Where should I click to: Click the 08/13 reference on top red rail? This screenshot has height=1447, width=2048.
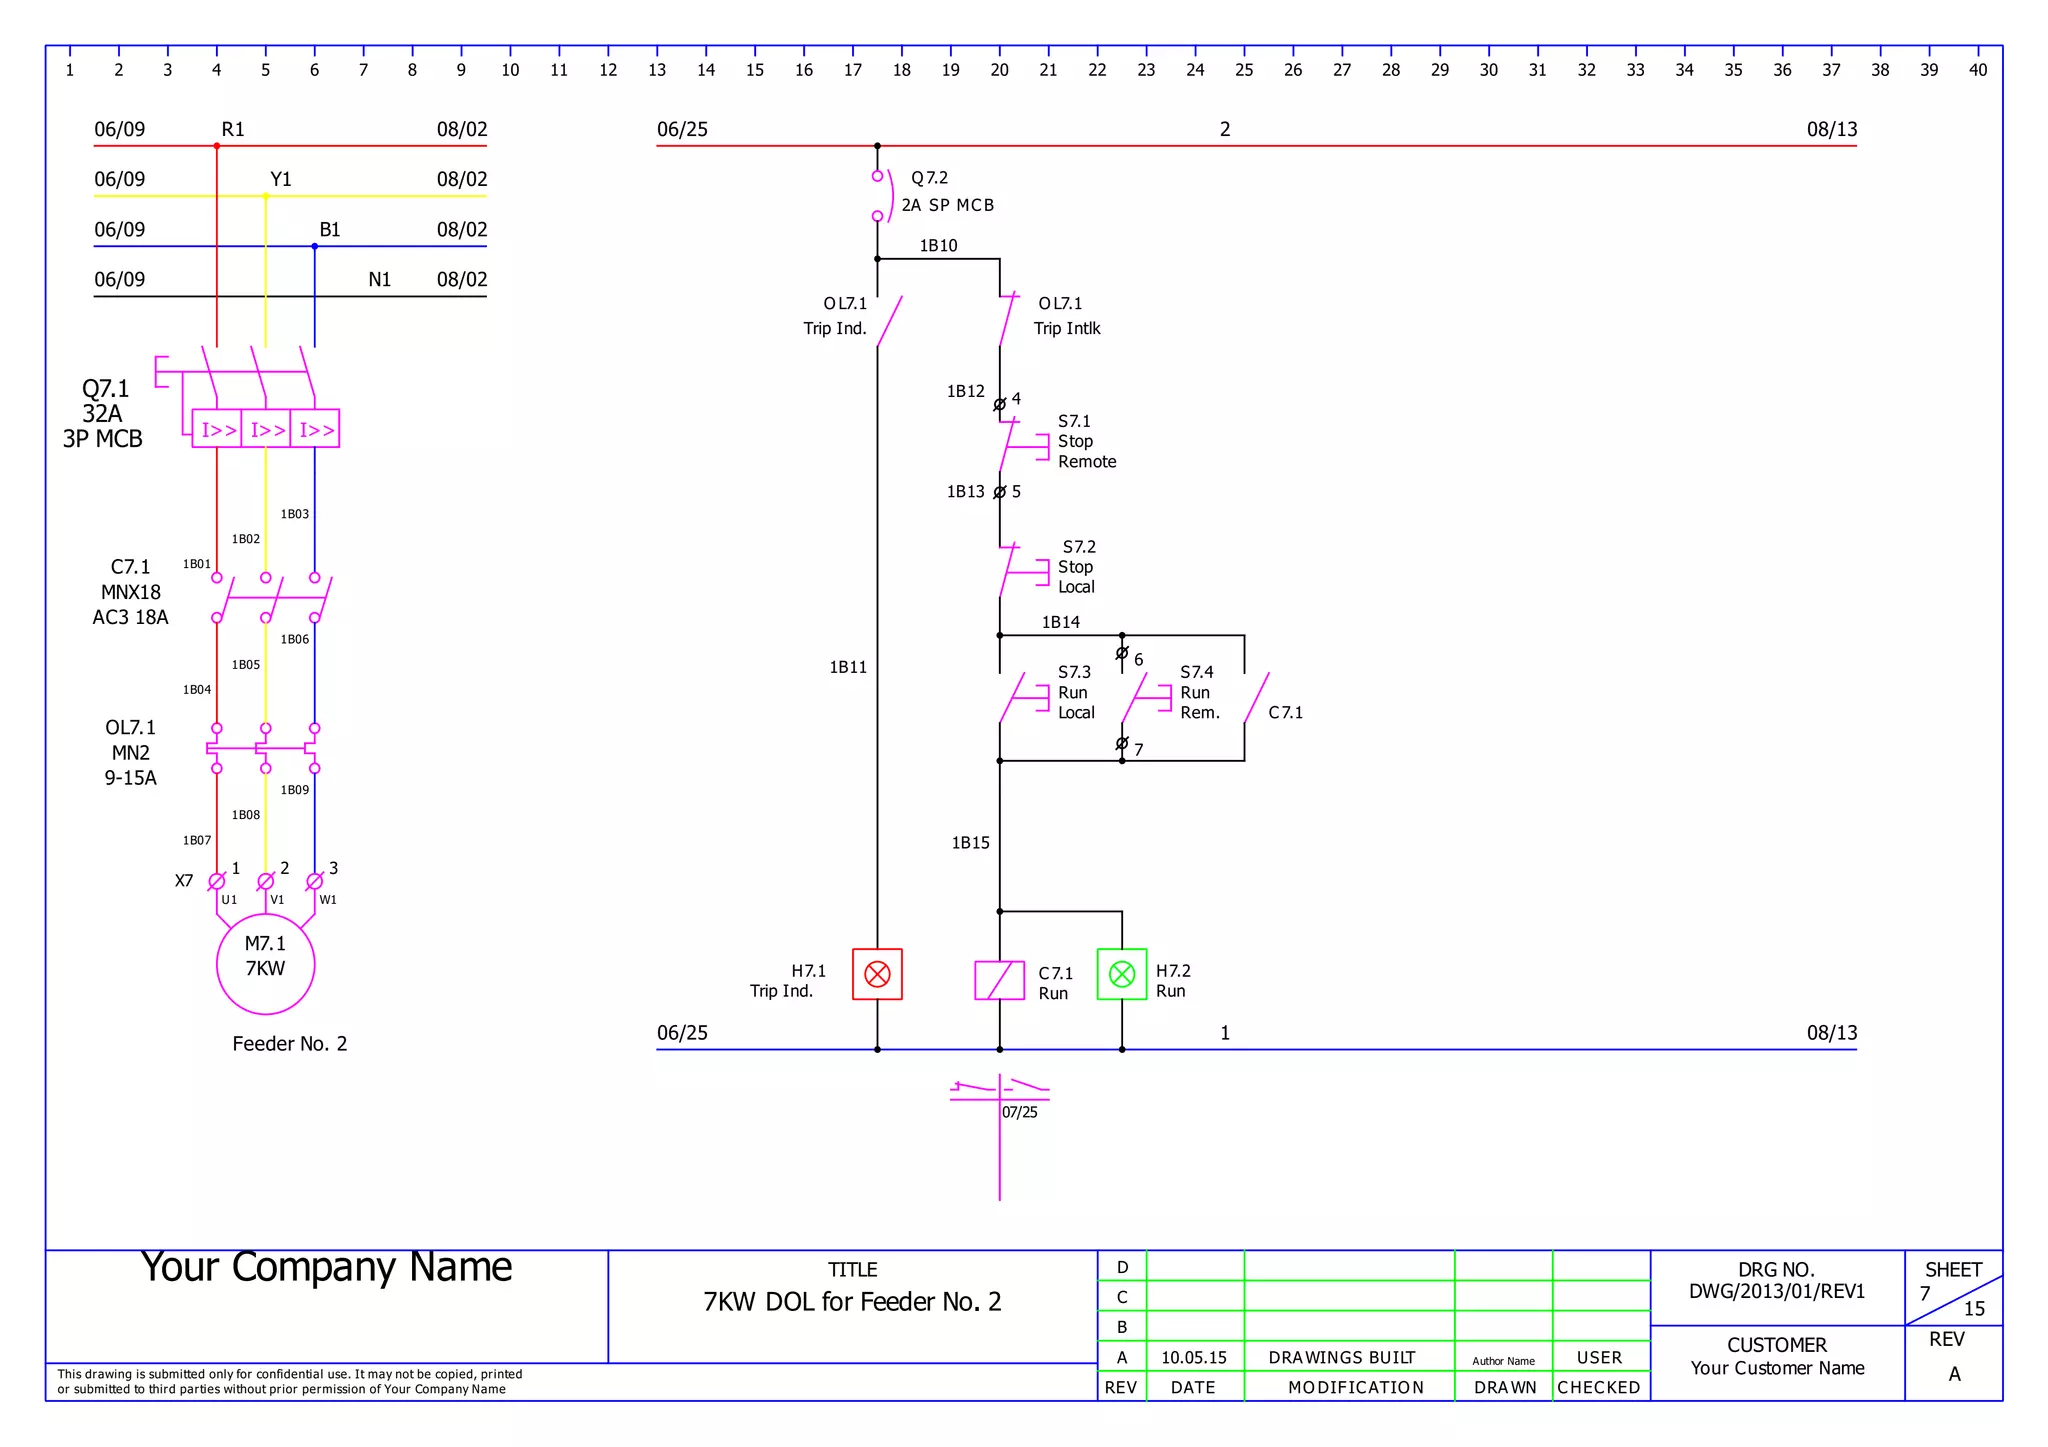(x=1831, y=130)
